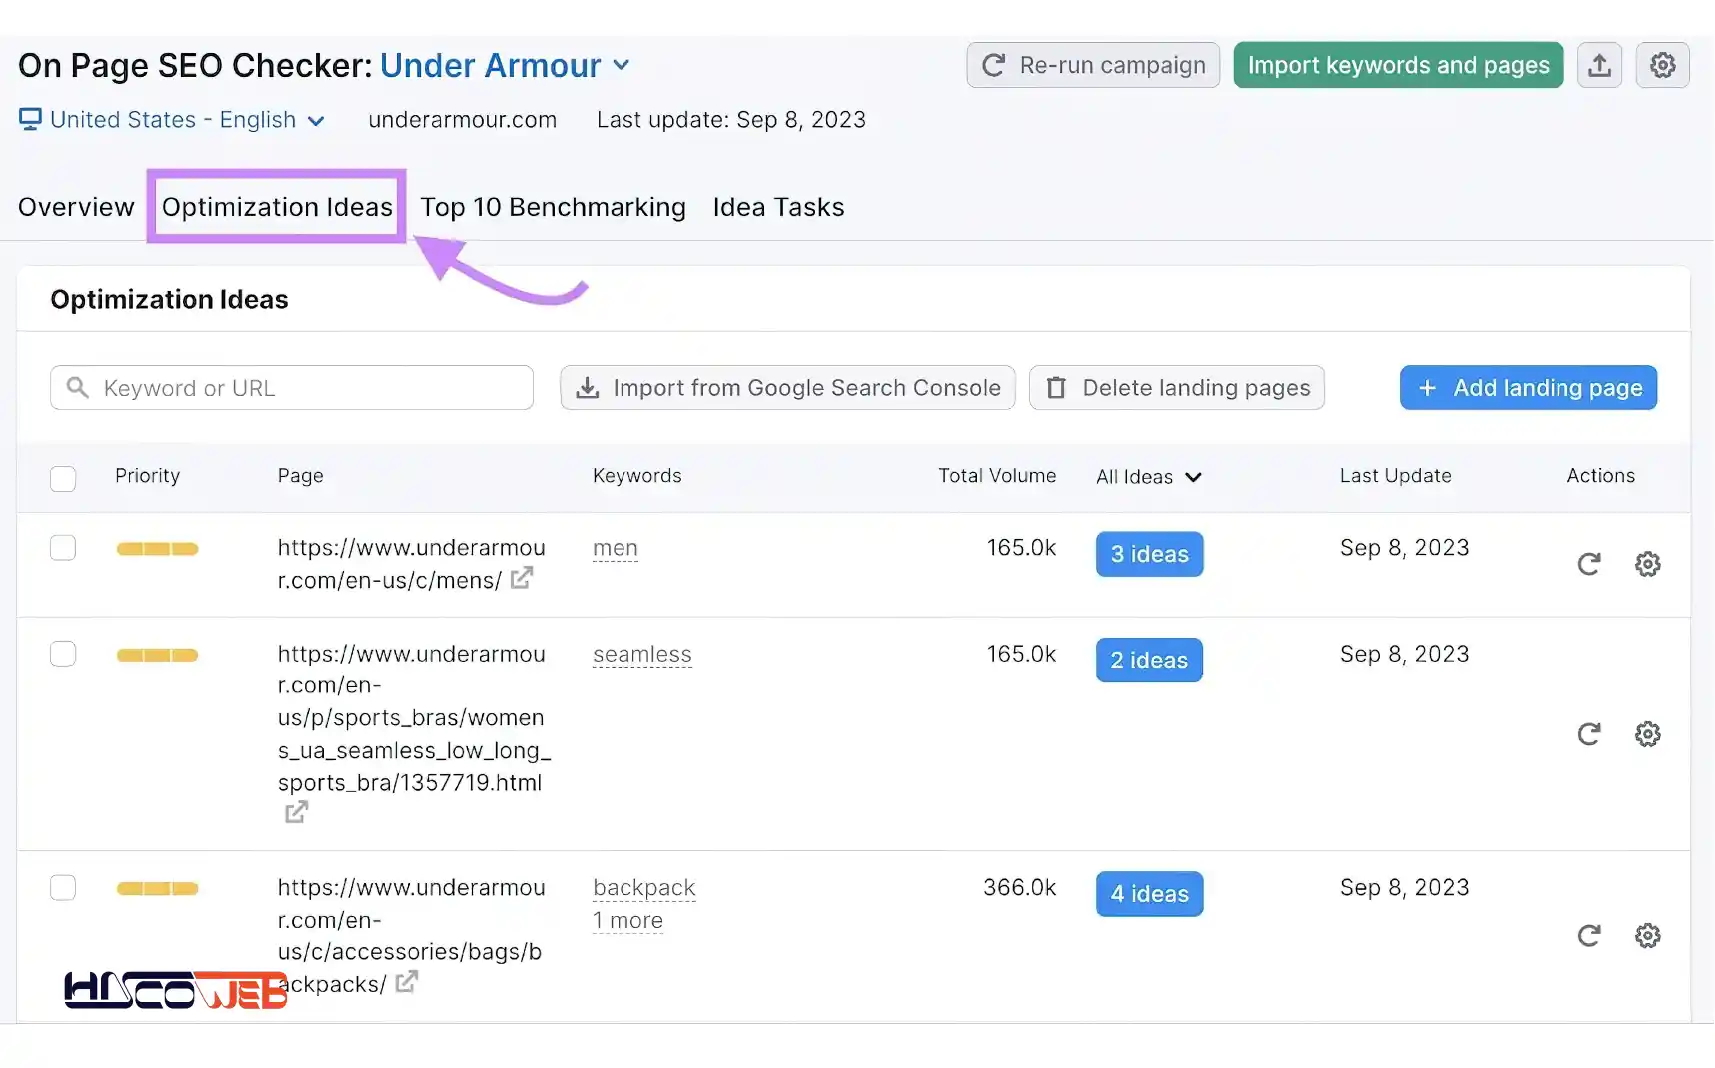This screenshot has width=1715, height=1068.
Task: Click the 'seamless' keyword link
Action: tap(642, 654)
